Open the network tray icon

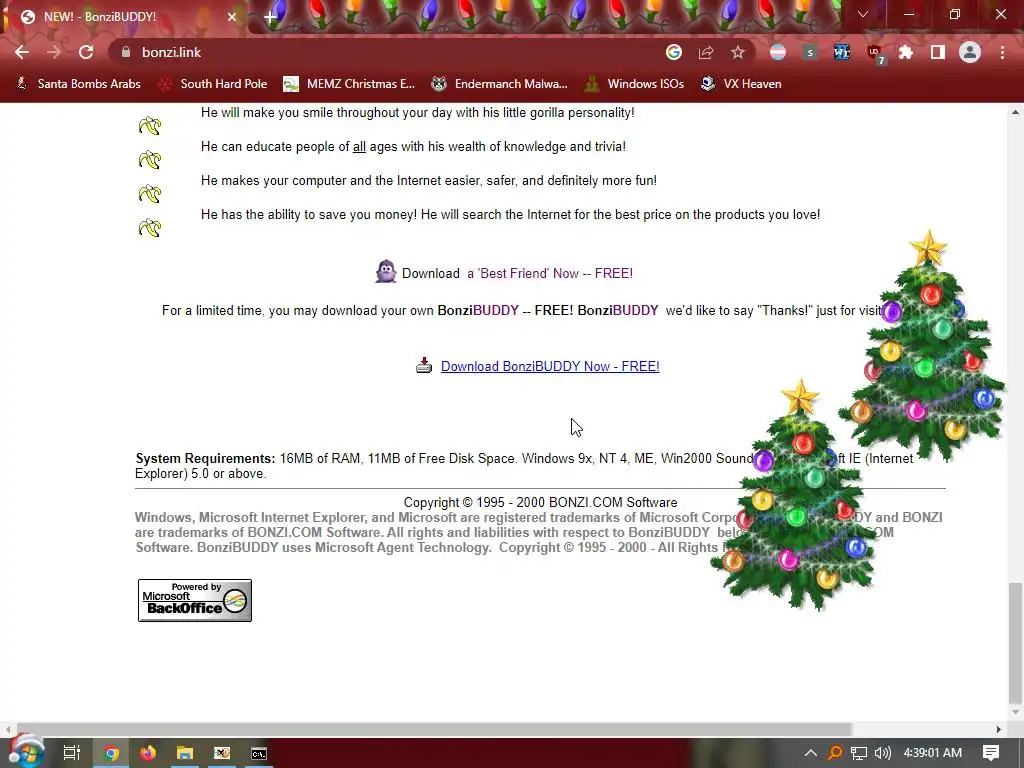(x=859, y=753)
